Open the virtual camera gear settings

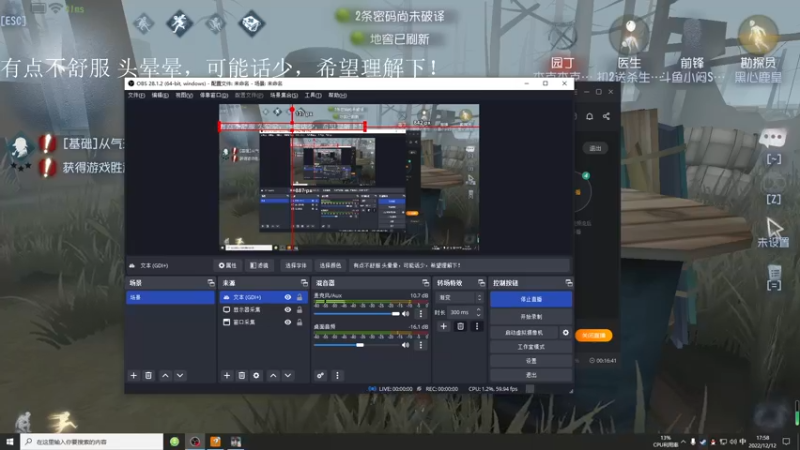565,333
